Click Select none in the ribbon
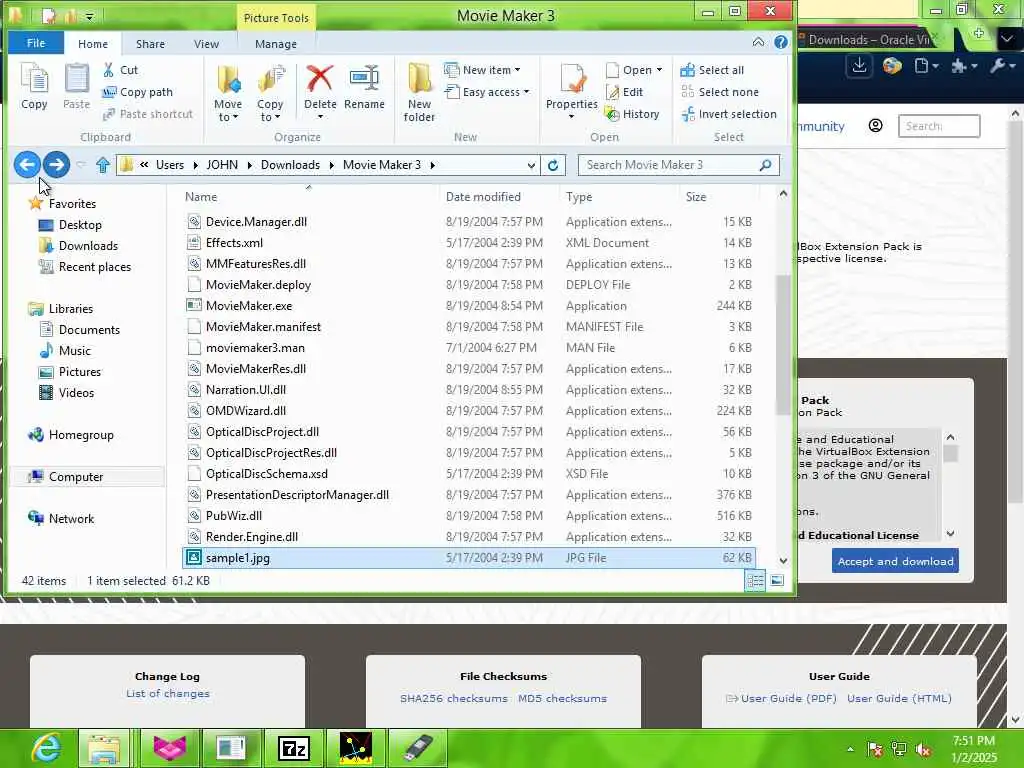Viewport: 1024px width, 768px height. pos(720,92)
